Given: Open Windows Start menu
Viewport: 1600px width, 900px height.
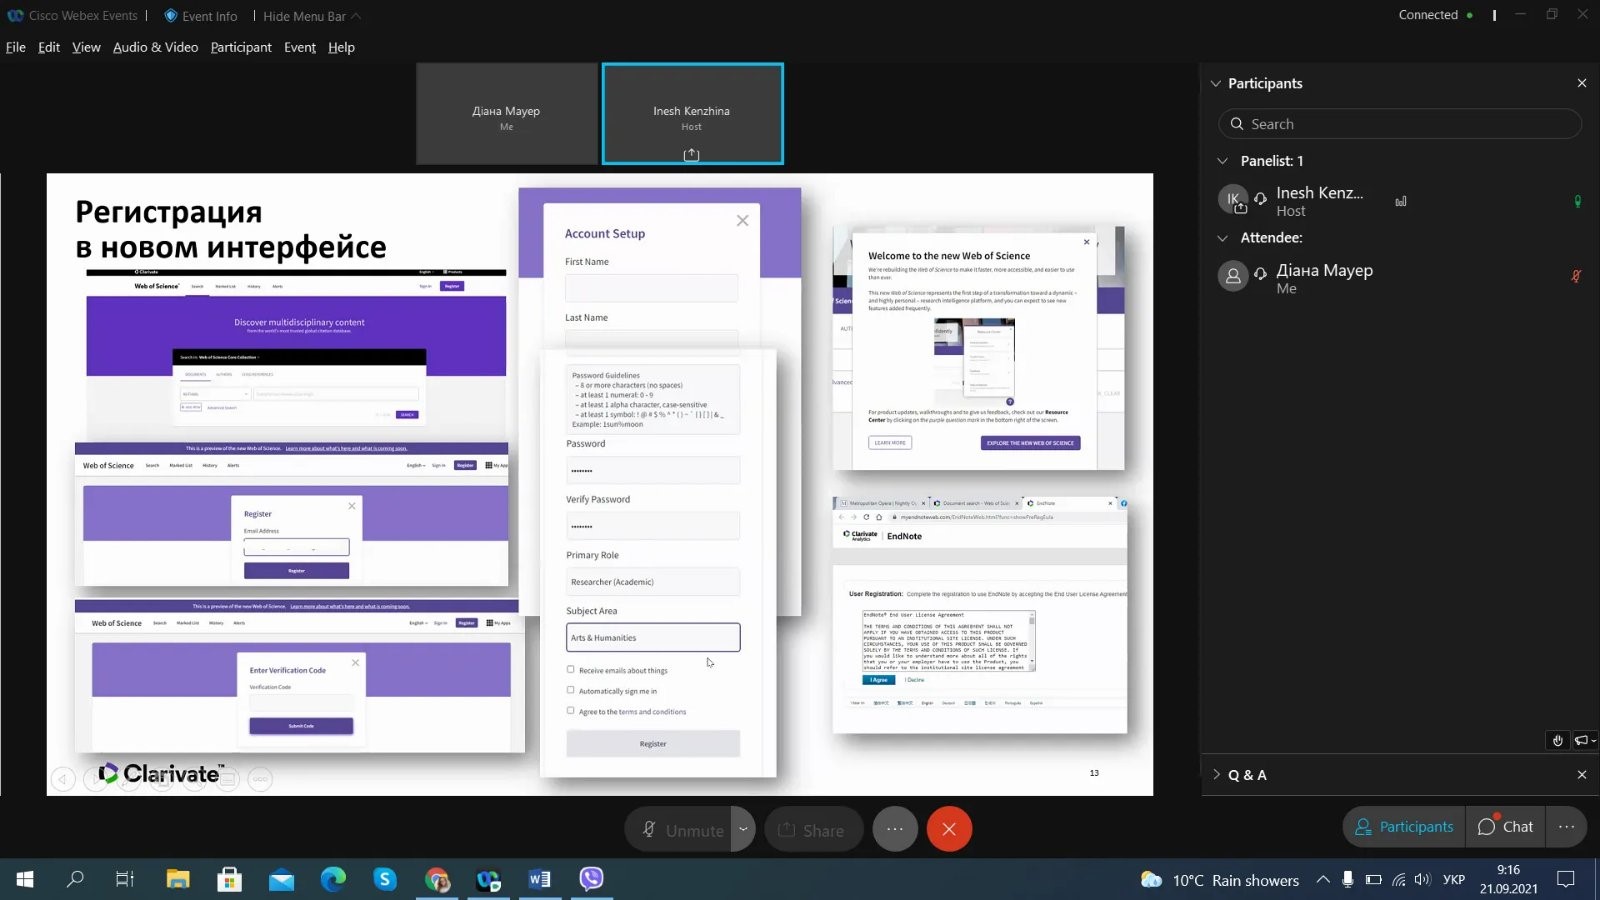Looking at the screenshot, I should [x=25, y=879].
